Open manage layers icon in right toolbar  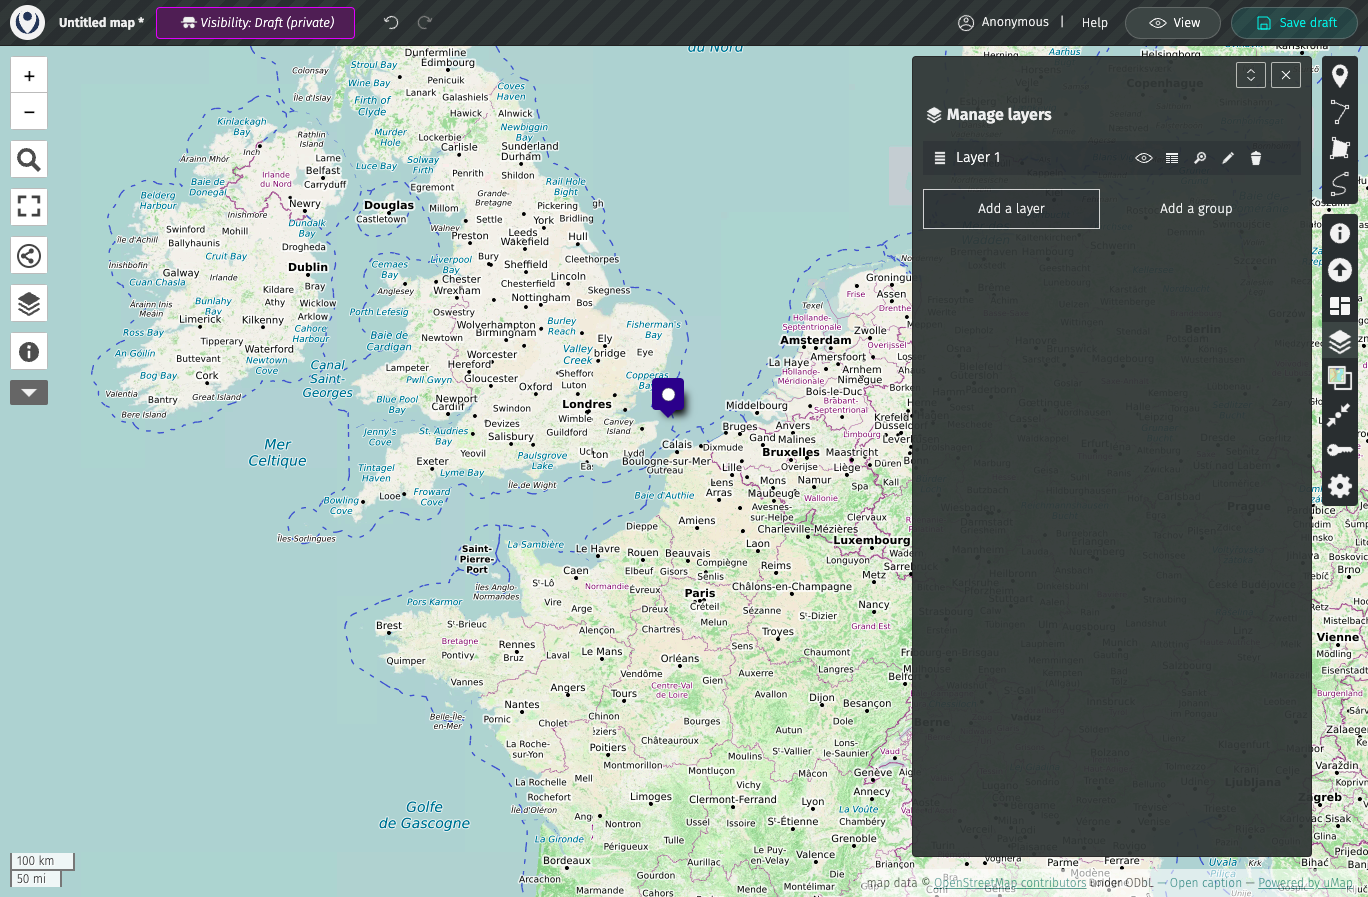[x=1340, y=342]
